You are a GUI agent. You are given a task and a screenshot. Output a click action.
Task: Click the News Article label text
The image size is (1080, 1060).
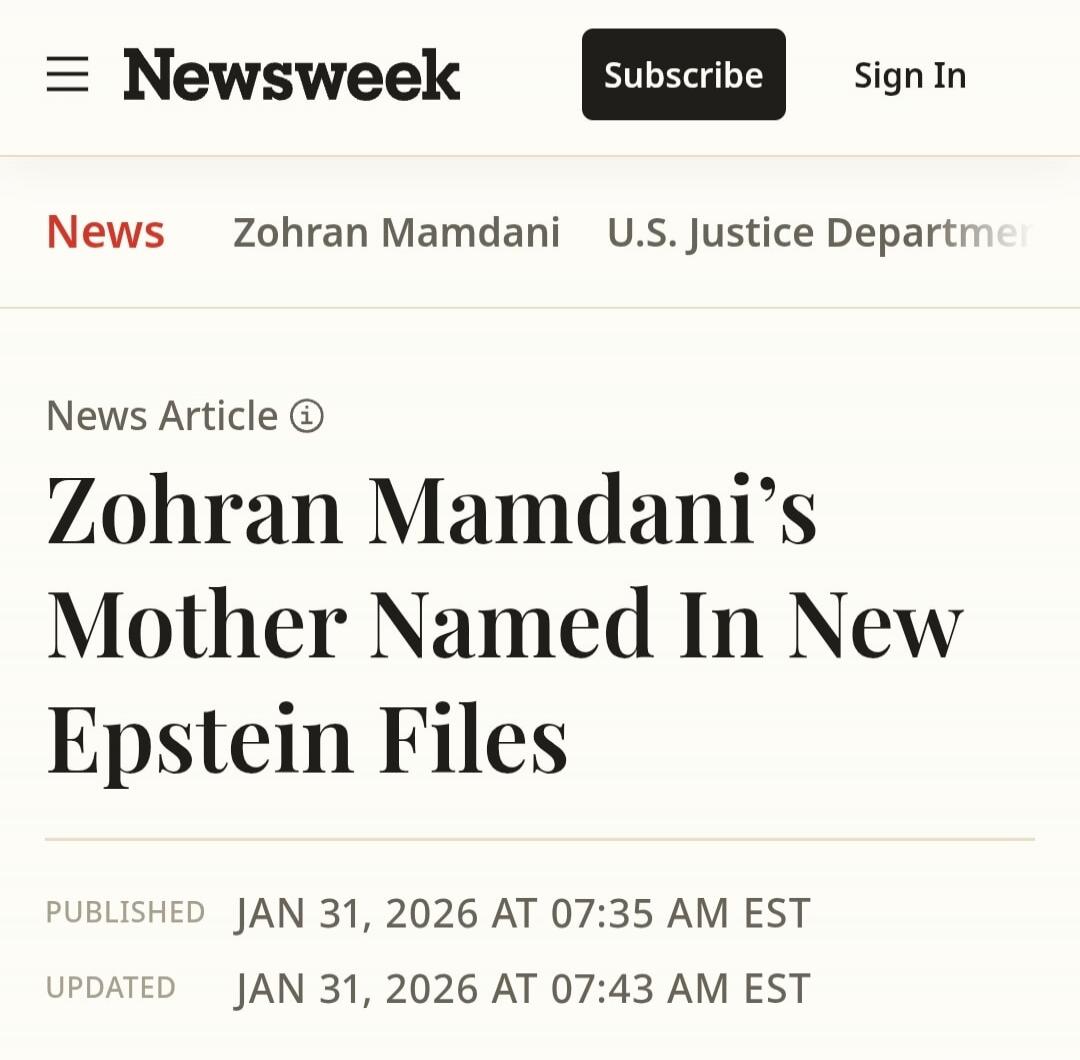[160, 415]
